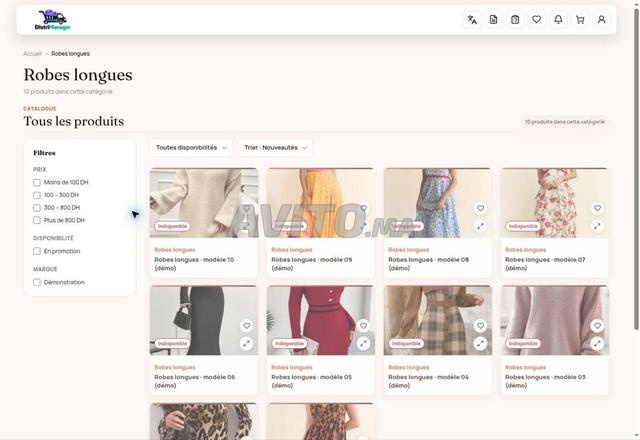Add modèle 08 to favorites heart
This screenshot has width=640, height=440.
click(480, 208)
